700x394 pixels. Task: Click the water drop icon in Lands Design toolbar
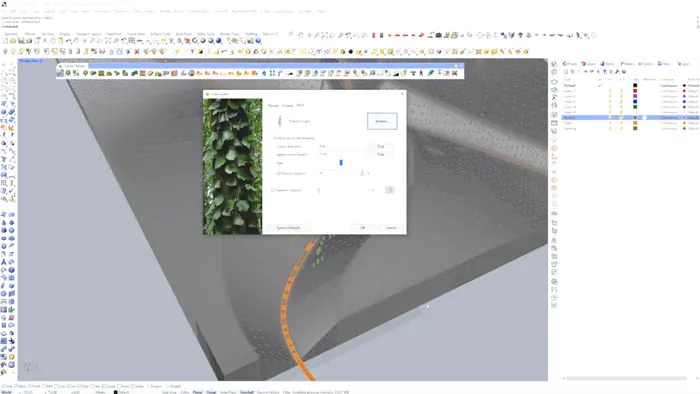tap(264, 73)
